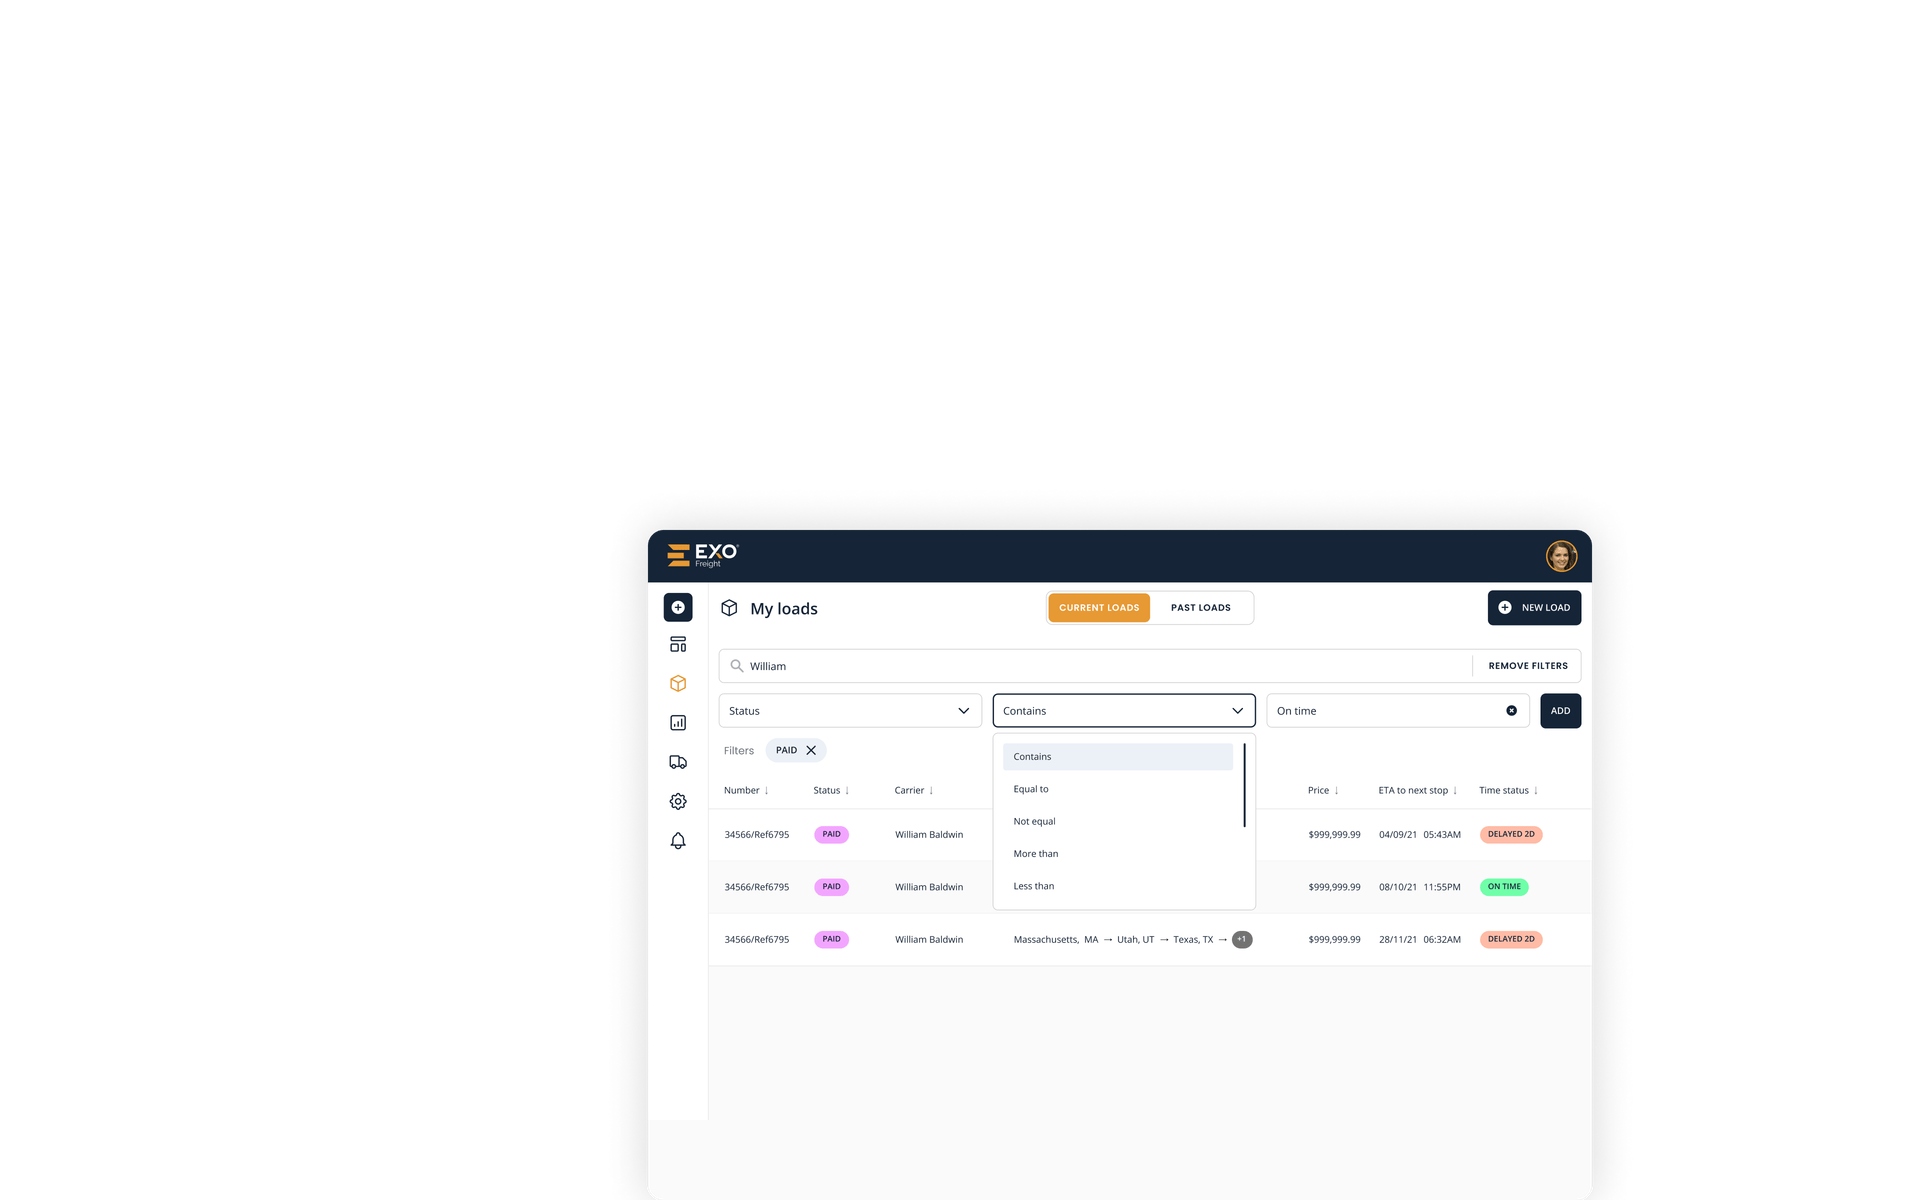Select the orange loads box icon
Screen dimensions: 1920x1200
(678, 684)
